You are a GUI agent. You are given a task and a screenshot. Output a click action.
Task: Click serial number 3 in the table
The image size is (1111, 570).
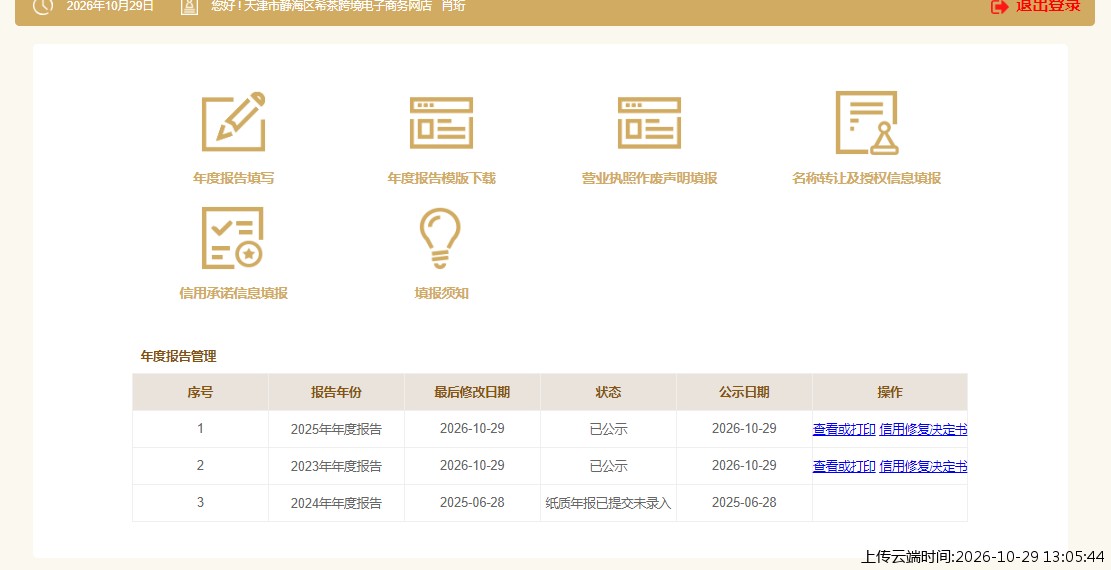click(x=201, y=503)
